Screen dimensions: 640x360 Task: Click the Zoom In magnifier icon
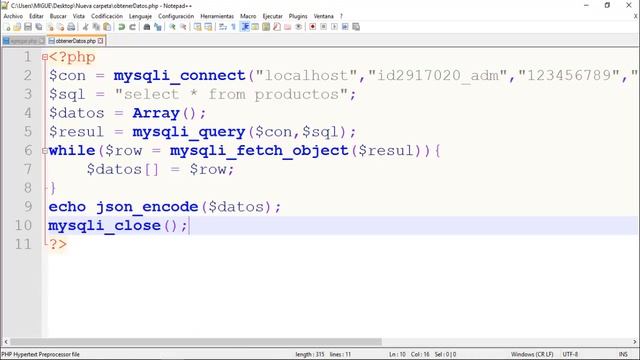click(x=172, y=27)
